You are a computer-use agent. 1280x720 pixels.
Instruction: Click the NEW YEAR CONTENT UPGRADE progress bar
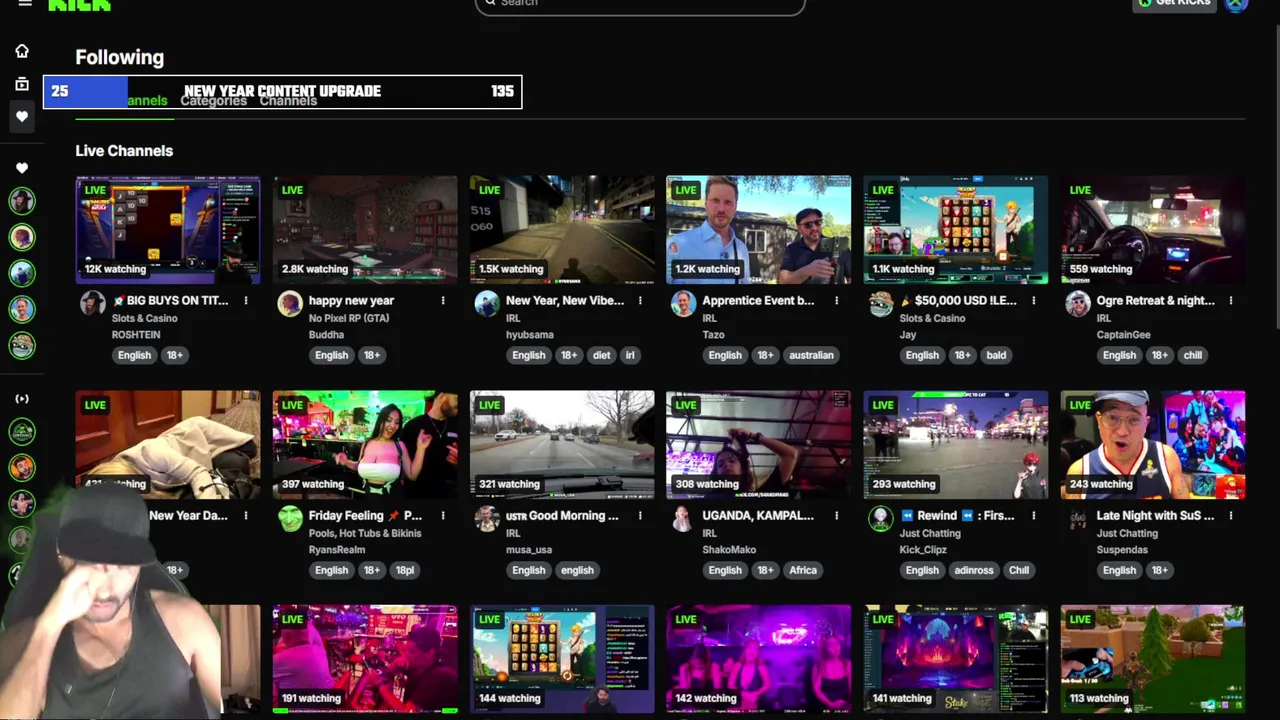point(282,91)
